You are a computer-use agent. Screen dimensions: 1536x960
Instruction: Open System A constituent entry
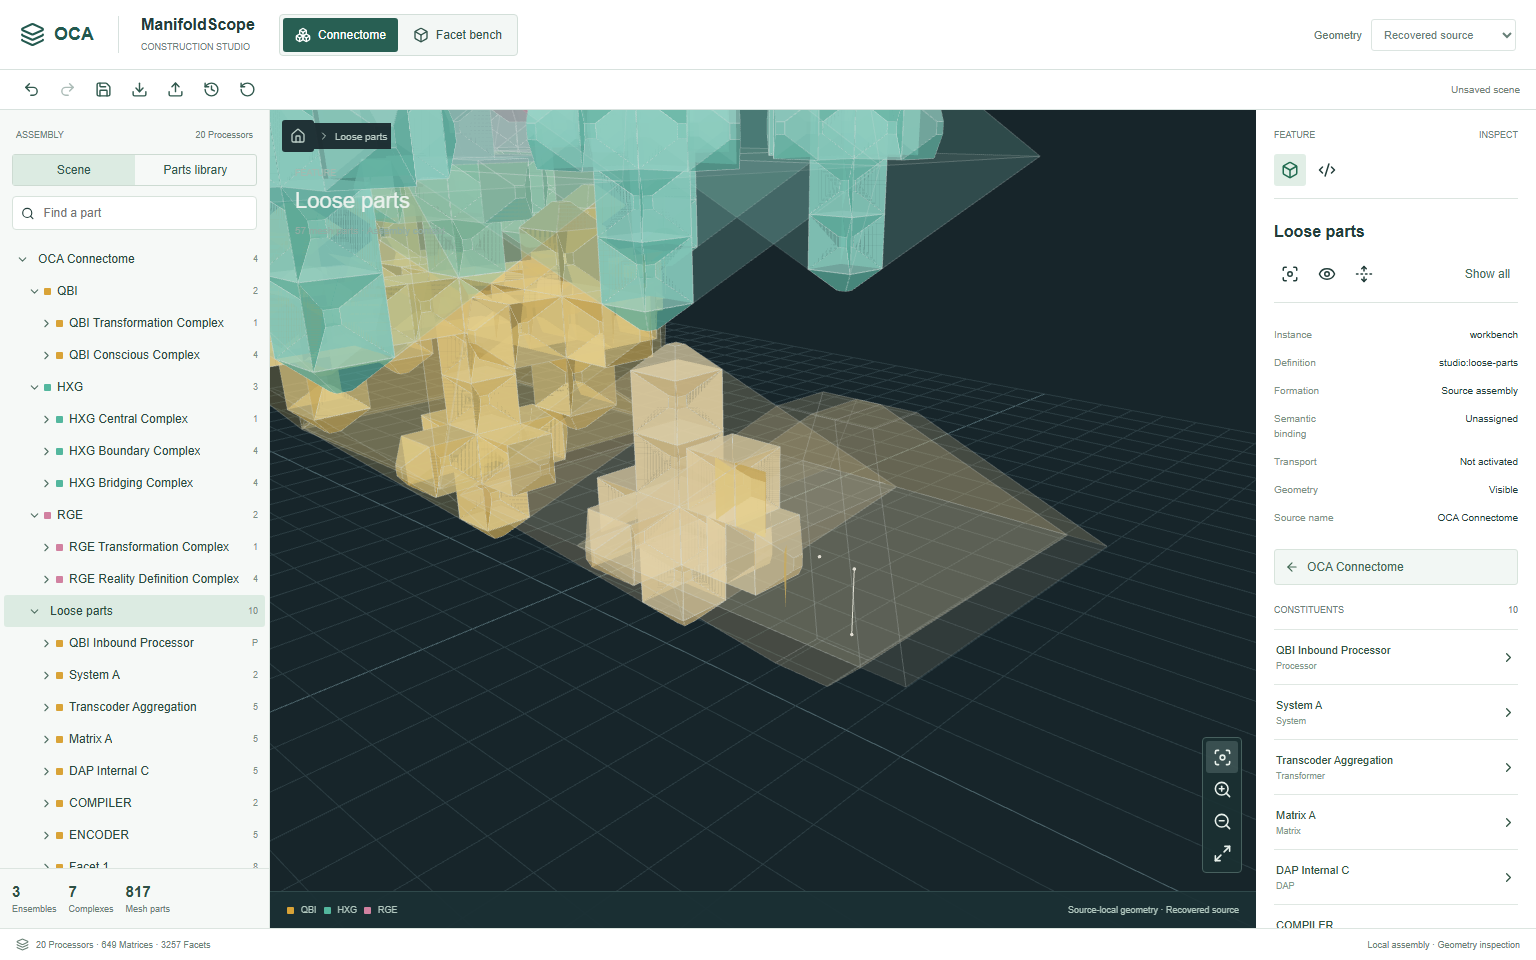point(1396,712)
